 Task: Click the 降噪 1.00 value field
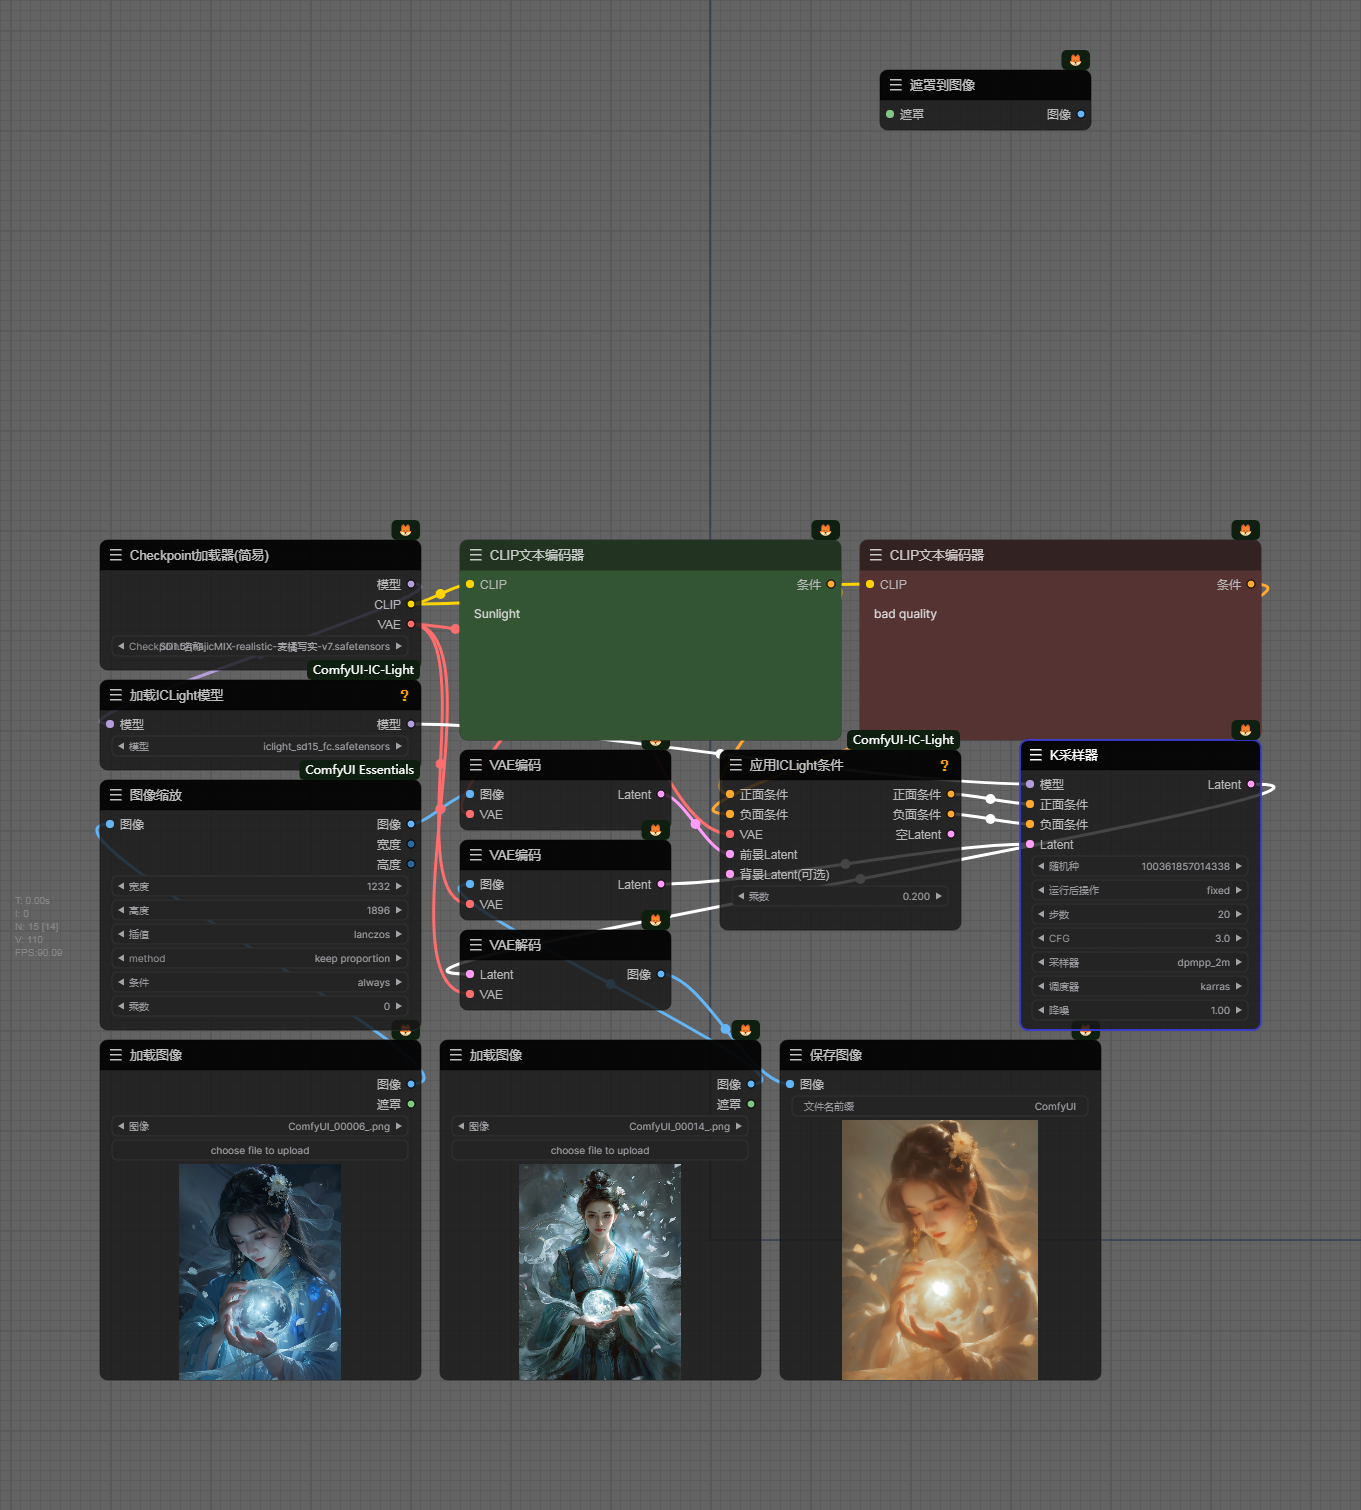pos(1140,1010)
